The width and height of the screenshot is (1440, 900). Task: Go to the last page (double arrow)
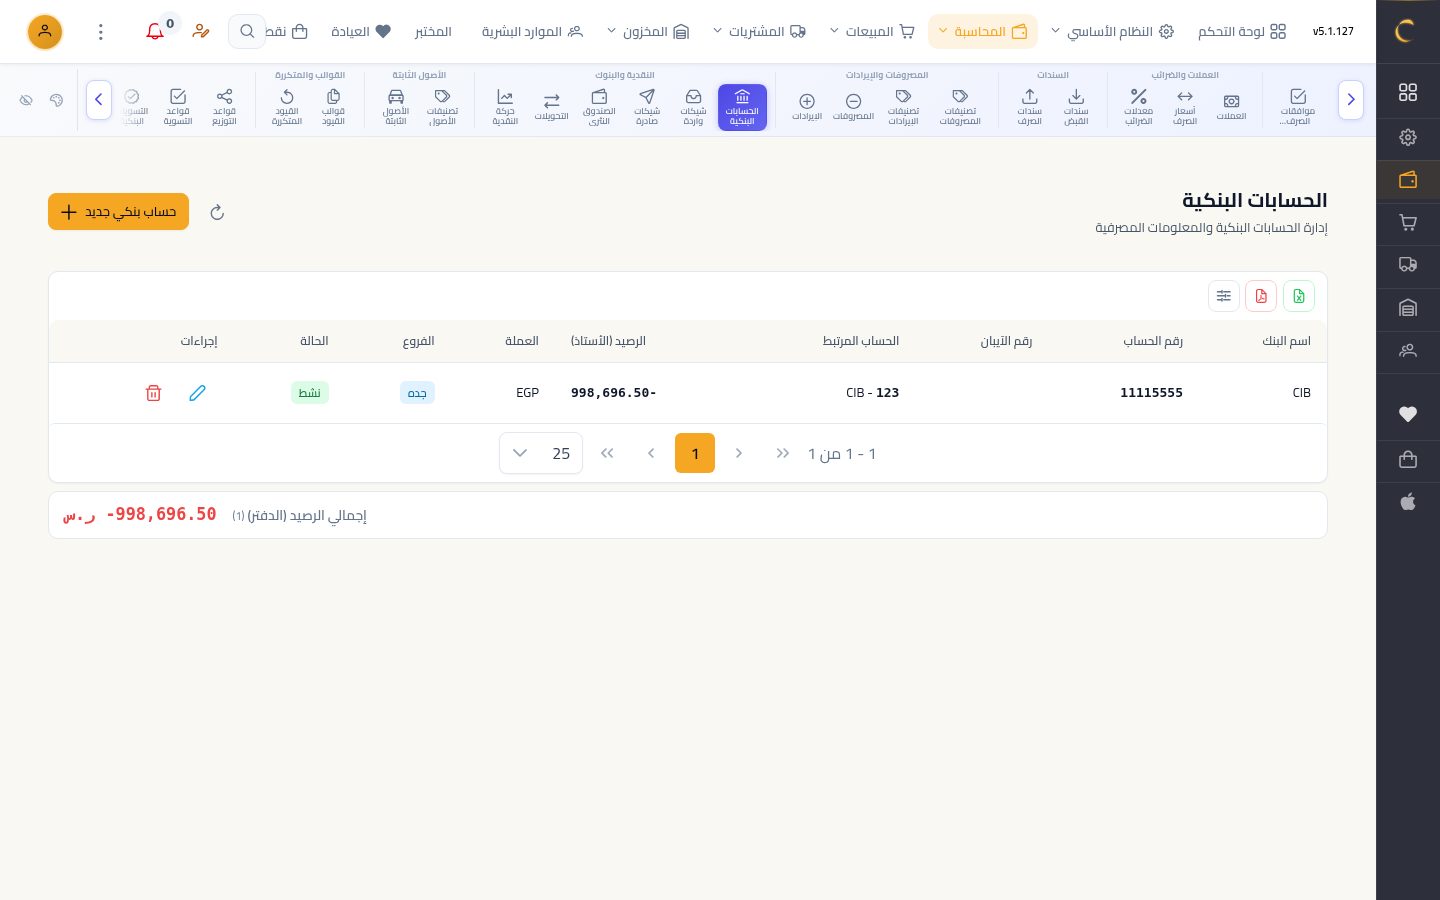point(607,453)
